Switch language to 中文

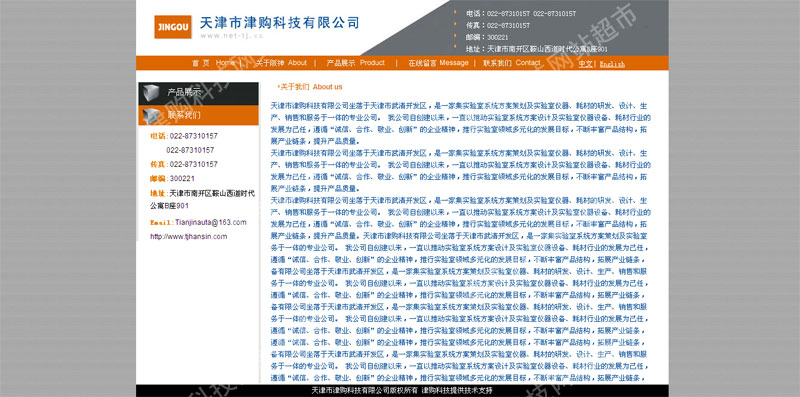coord(586,64)
